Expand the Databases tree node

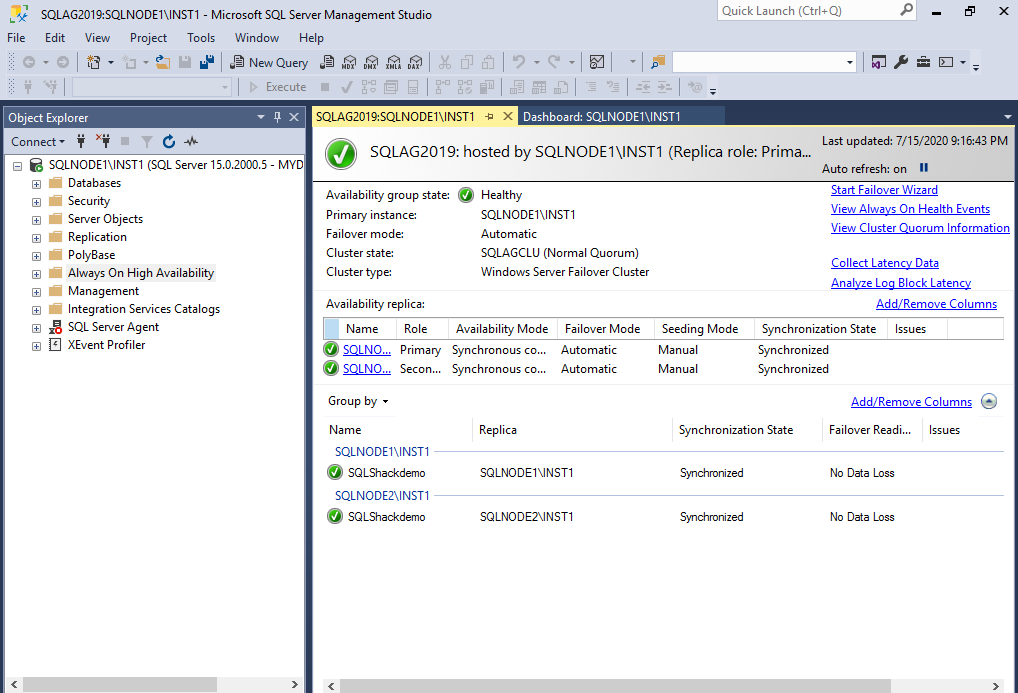point(37,183)
